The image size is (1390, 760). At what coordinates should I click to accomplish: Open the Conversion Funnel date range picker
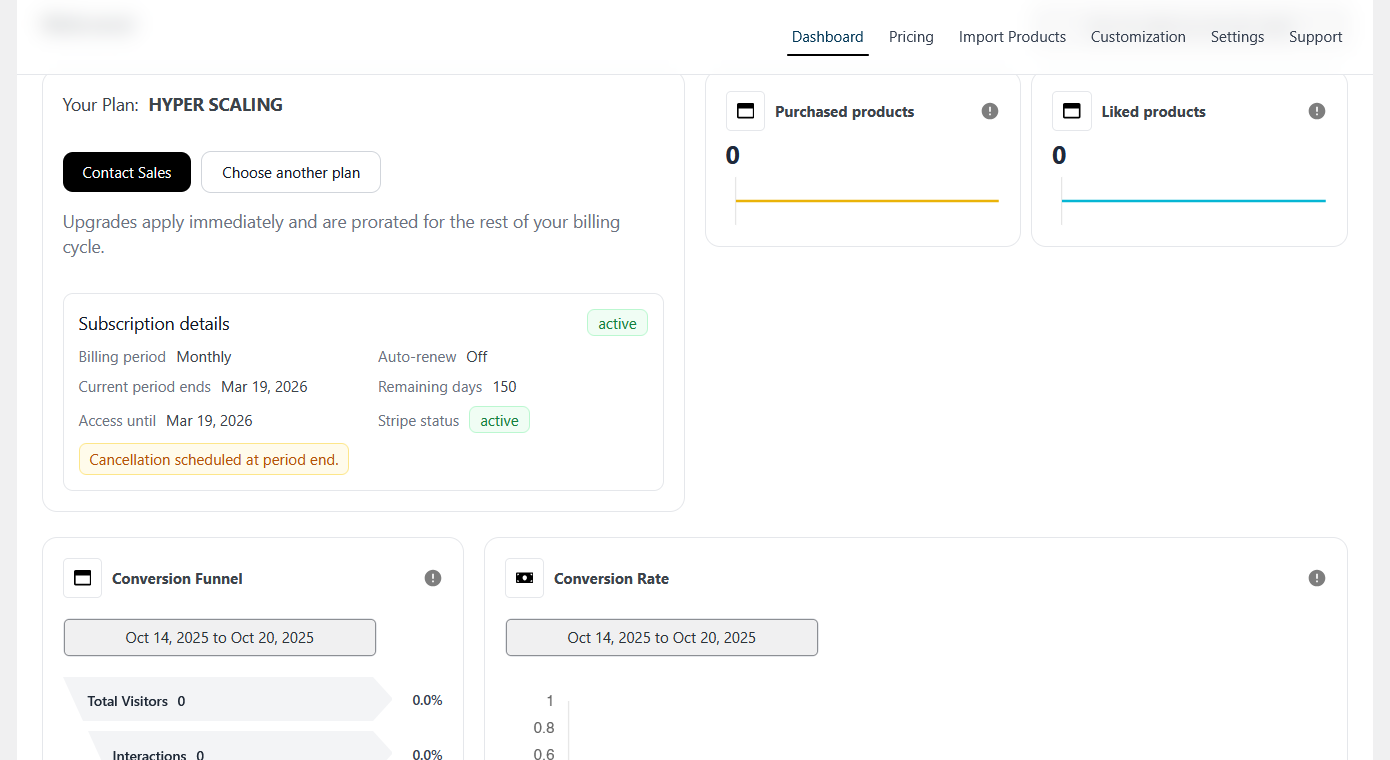pyautogui.click(x=220, y=638)
